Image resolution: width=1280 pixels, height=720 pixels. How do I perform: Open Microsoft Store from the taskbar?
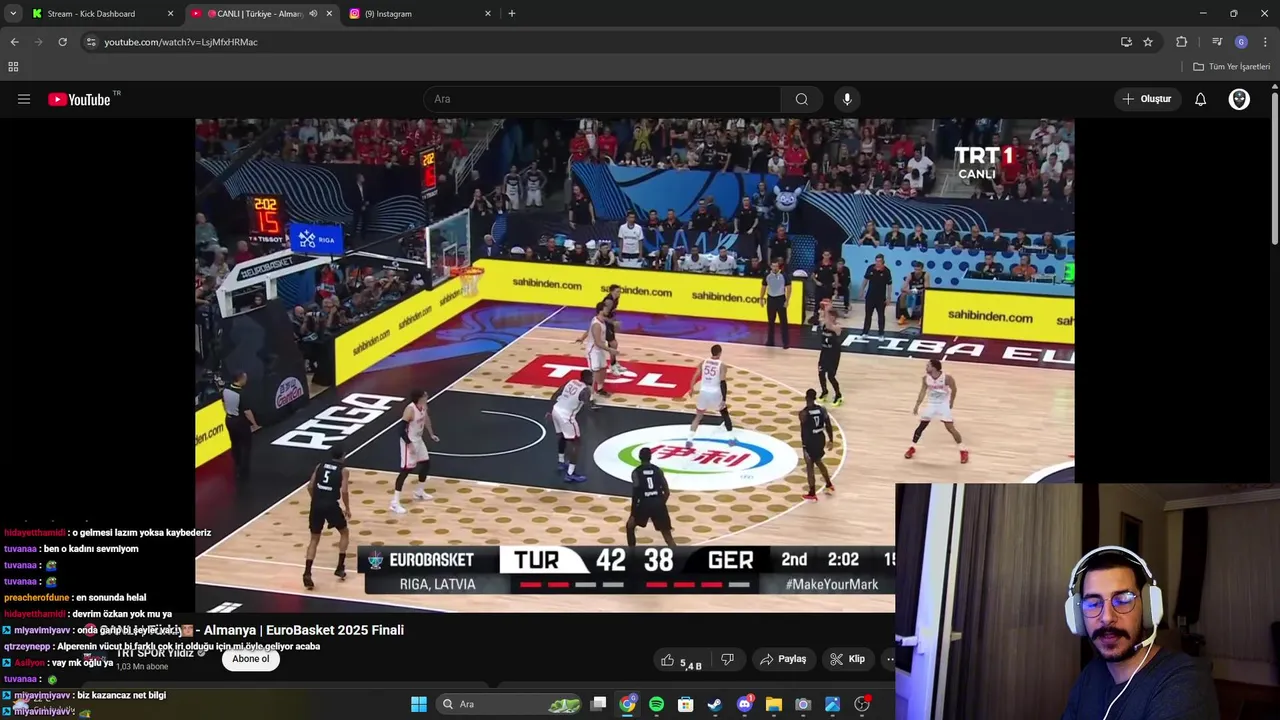686,704
